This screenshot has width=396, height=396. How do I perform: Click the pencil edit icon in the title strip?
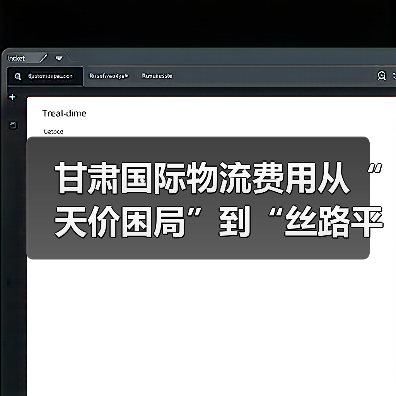[44, 58]
